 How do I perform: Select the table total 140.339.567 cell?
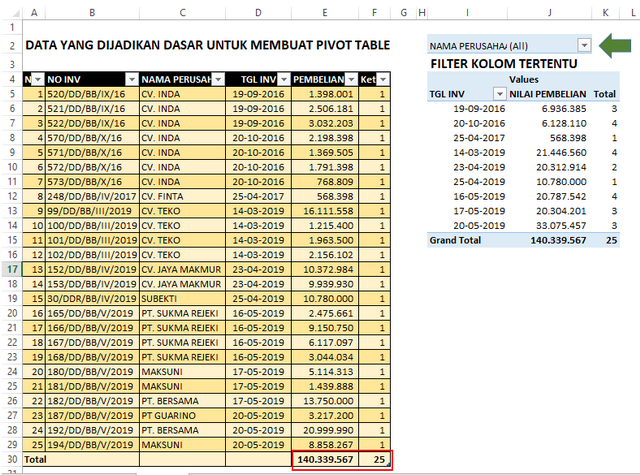tap(325, 459)
